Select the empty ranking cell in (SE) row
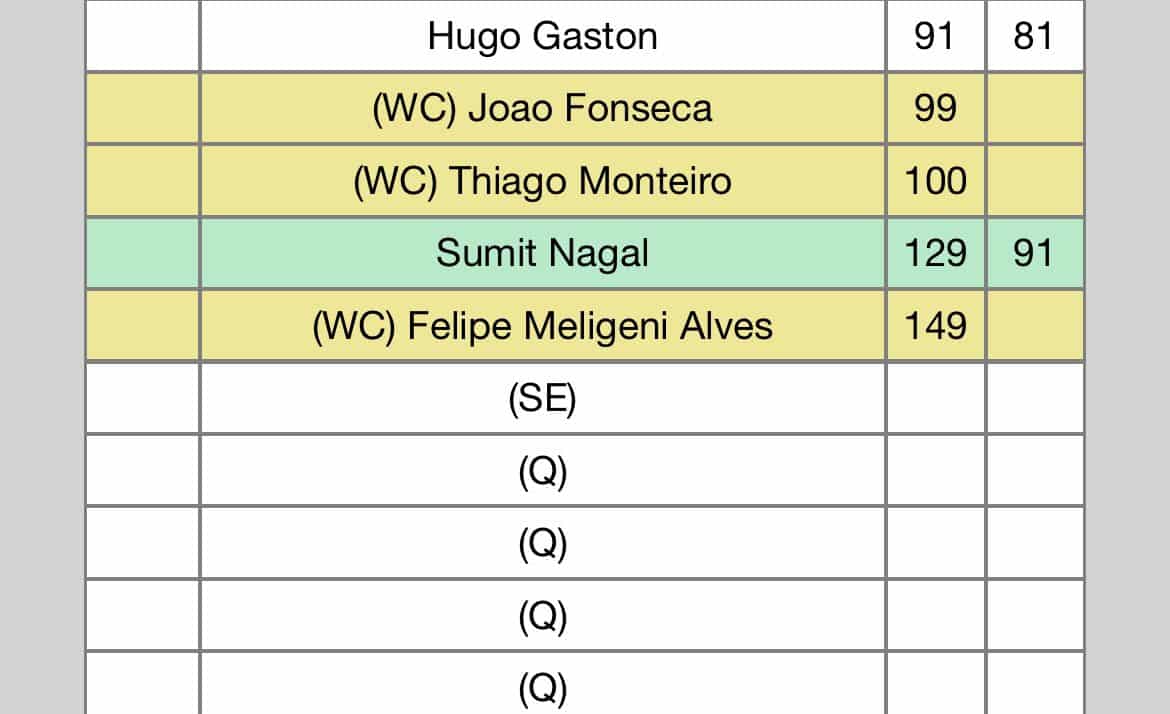1170x714 pixels. pos(936,398)
